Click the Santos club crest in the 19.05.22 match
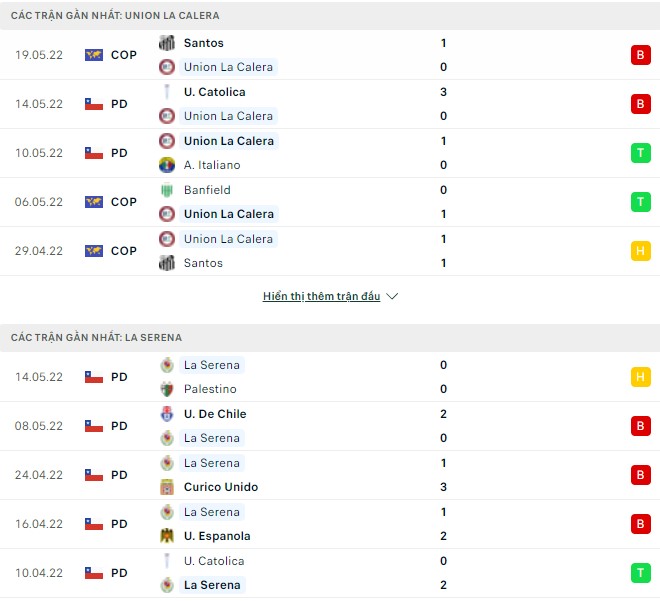The height and width of the screenshot is (601, 660). pyautogui.click(x=167, y=43)
